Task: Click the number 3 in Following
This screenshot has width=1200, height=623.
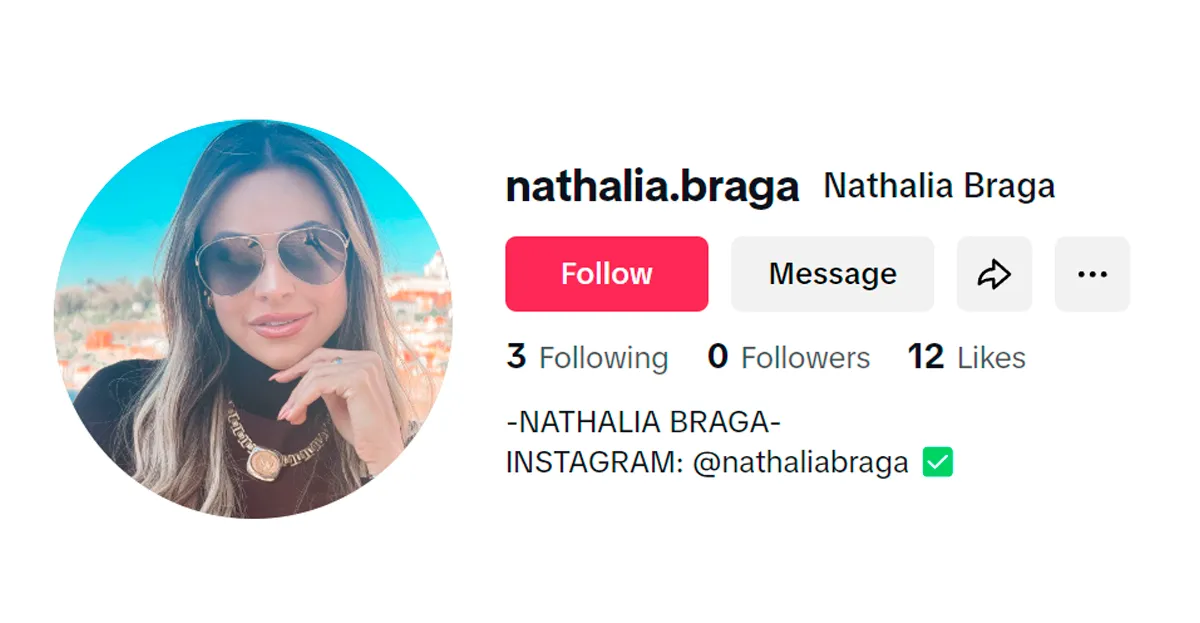Action: pos(516,357)
